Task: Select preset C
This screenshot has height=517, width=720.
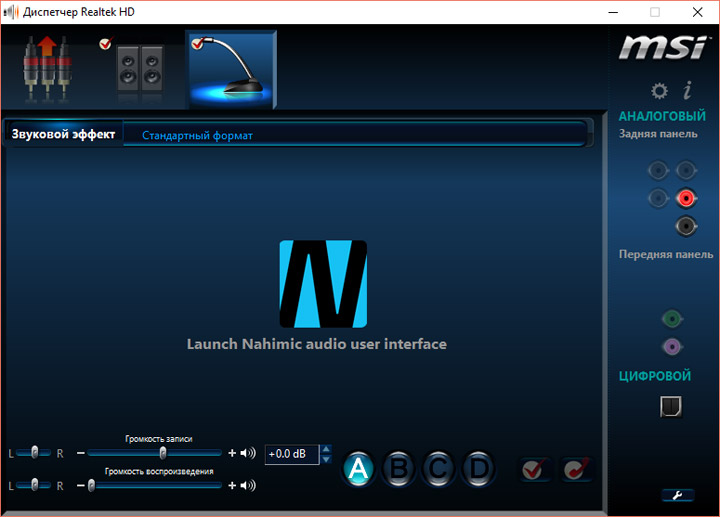Action: tap(439, 469)
